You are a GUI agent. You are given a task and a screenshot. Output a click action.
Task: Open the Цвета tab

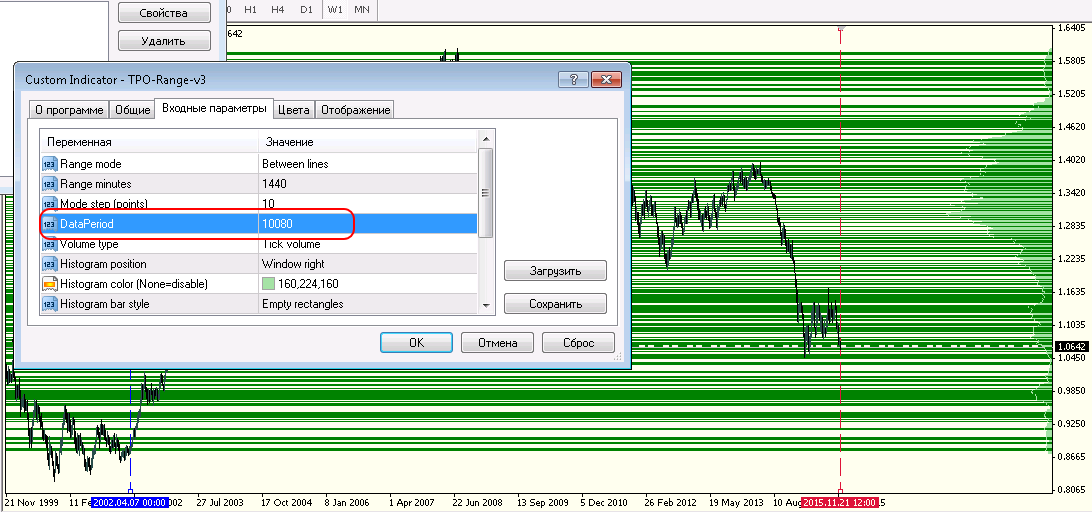tap(294, 110)
